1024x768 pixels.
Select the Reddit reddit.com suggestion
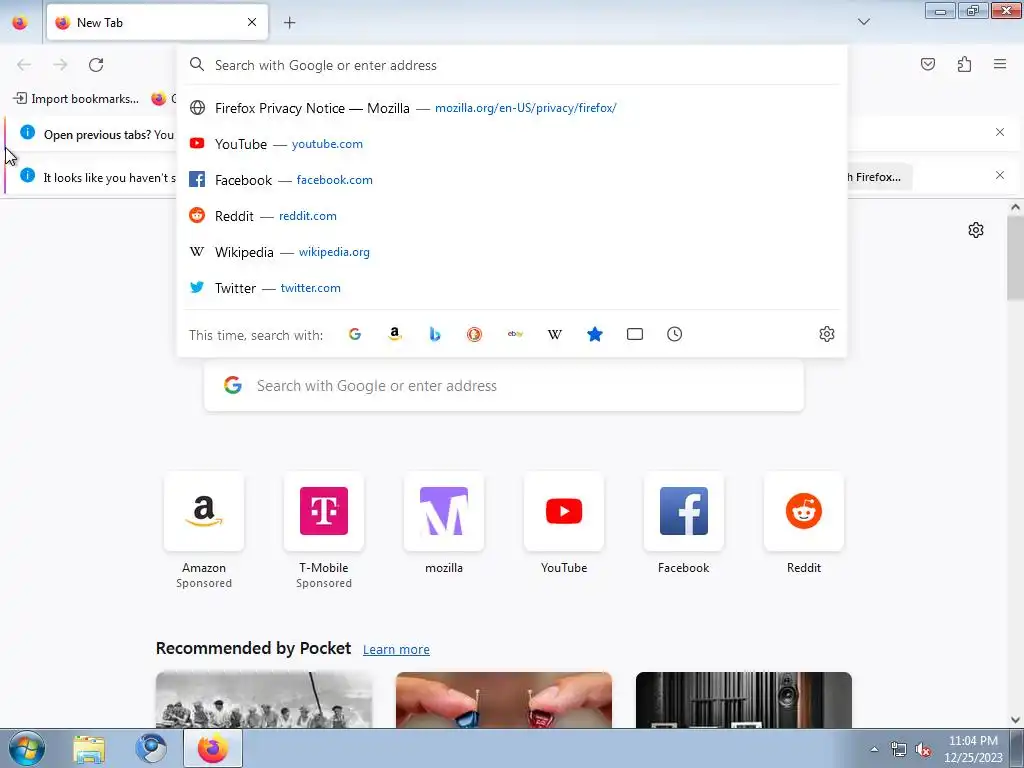click(512, 216)
